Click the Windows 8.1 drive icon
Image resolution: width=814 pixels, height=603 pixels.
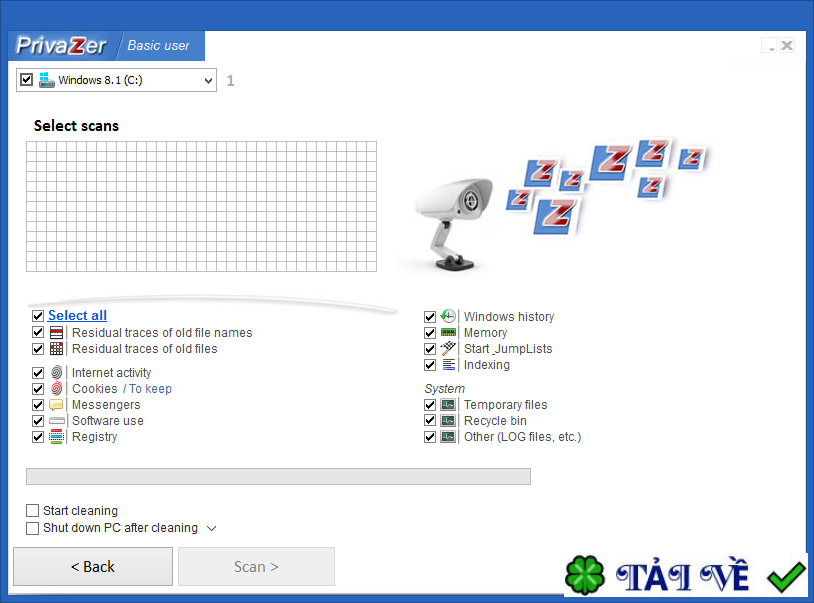tap(47, 80)
